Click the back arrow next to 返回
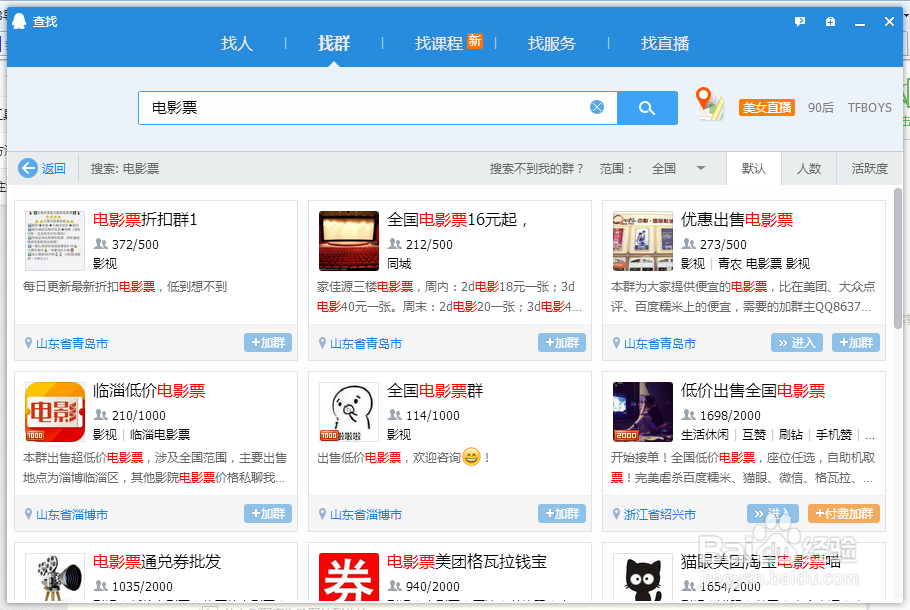This screenshot has width=910, height=610. click(x=28, y=168)
